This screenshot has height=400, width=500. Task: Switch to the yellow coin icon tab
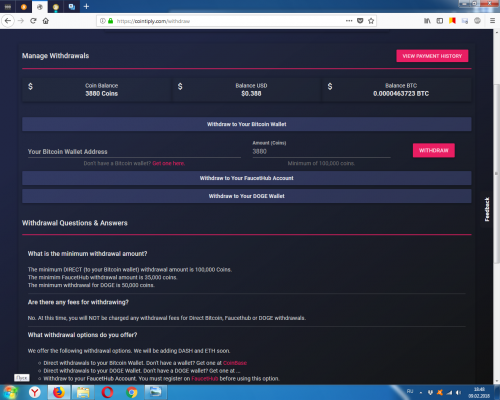tap(56, 7)
